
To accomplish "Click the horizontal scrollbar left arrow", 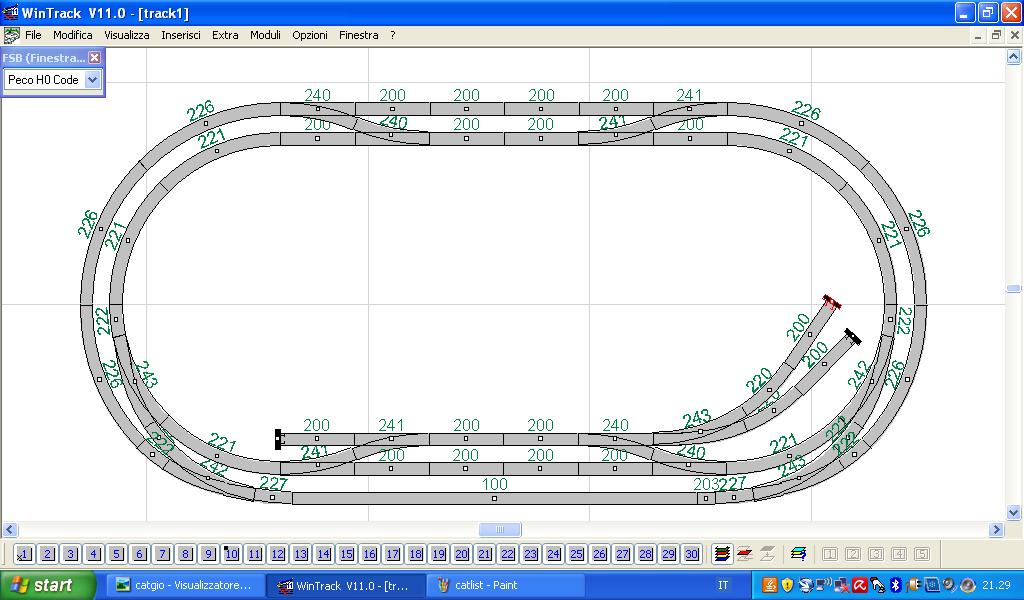I will [9, 529].
